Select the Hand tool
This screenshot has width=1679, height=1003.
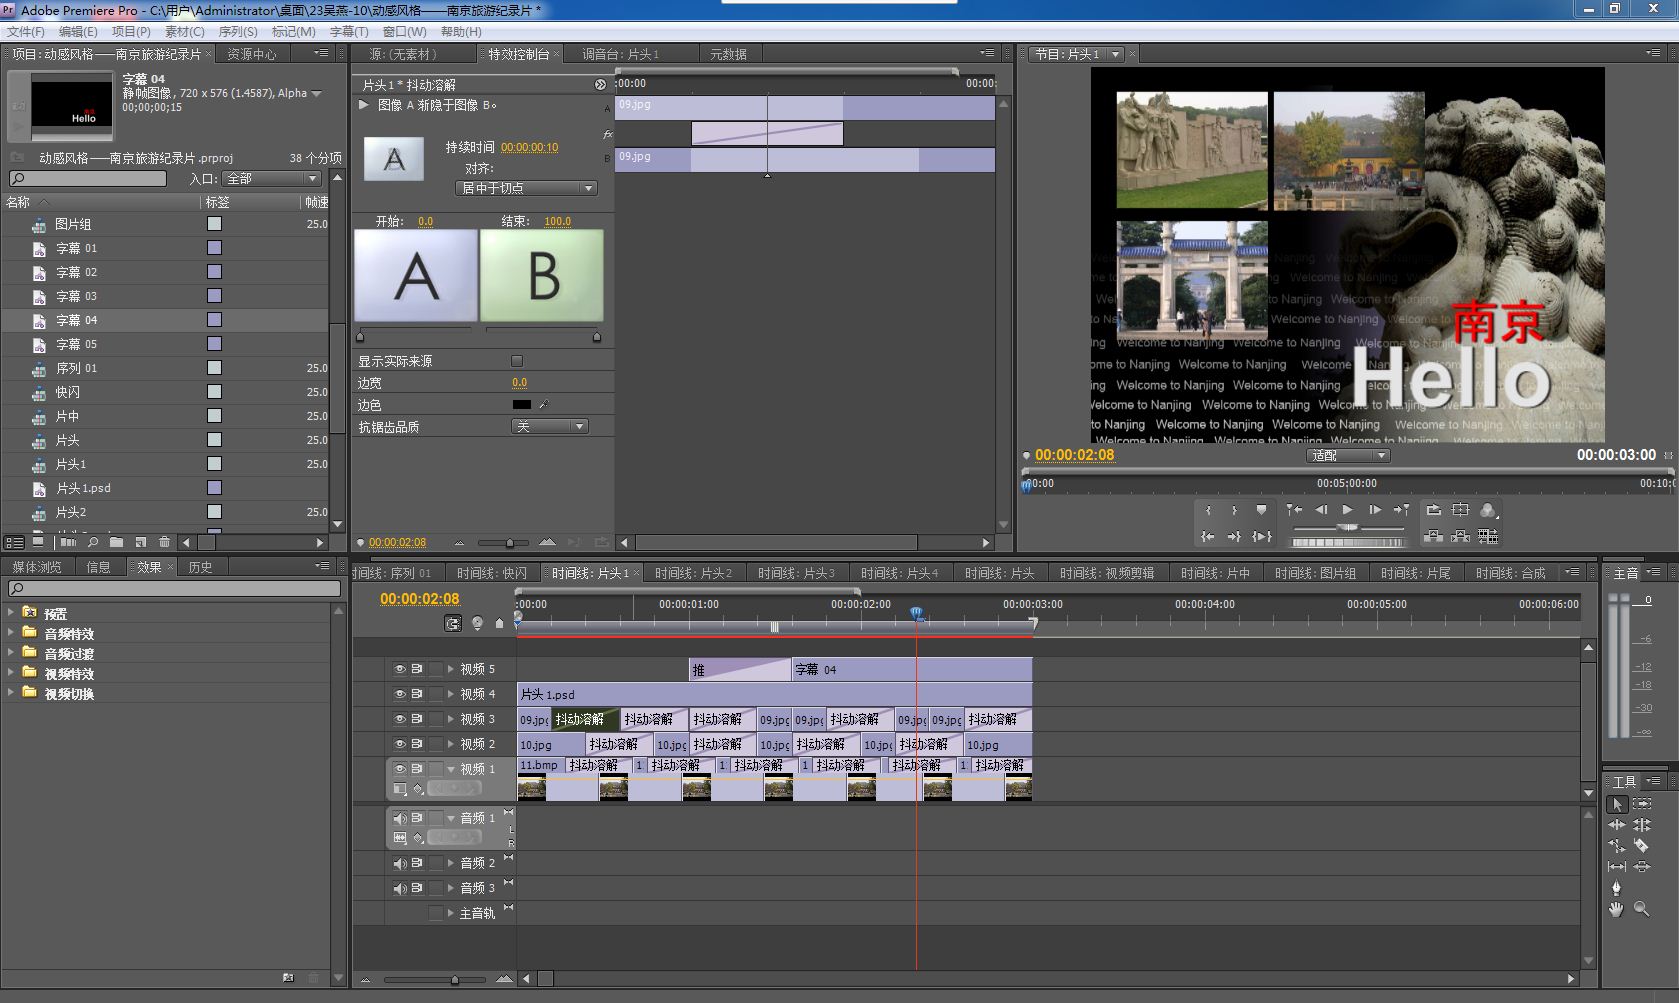pyautogui.click(x=1616, y=909)
